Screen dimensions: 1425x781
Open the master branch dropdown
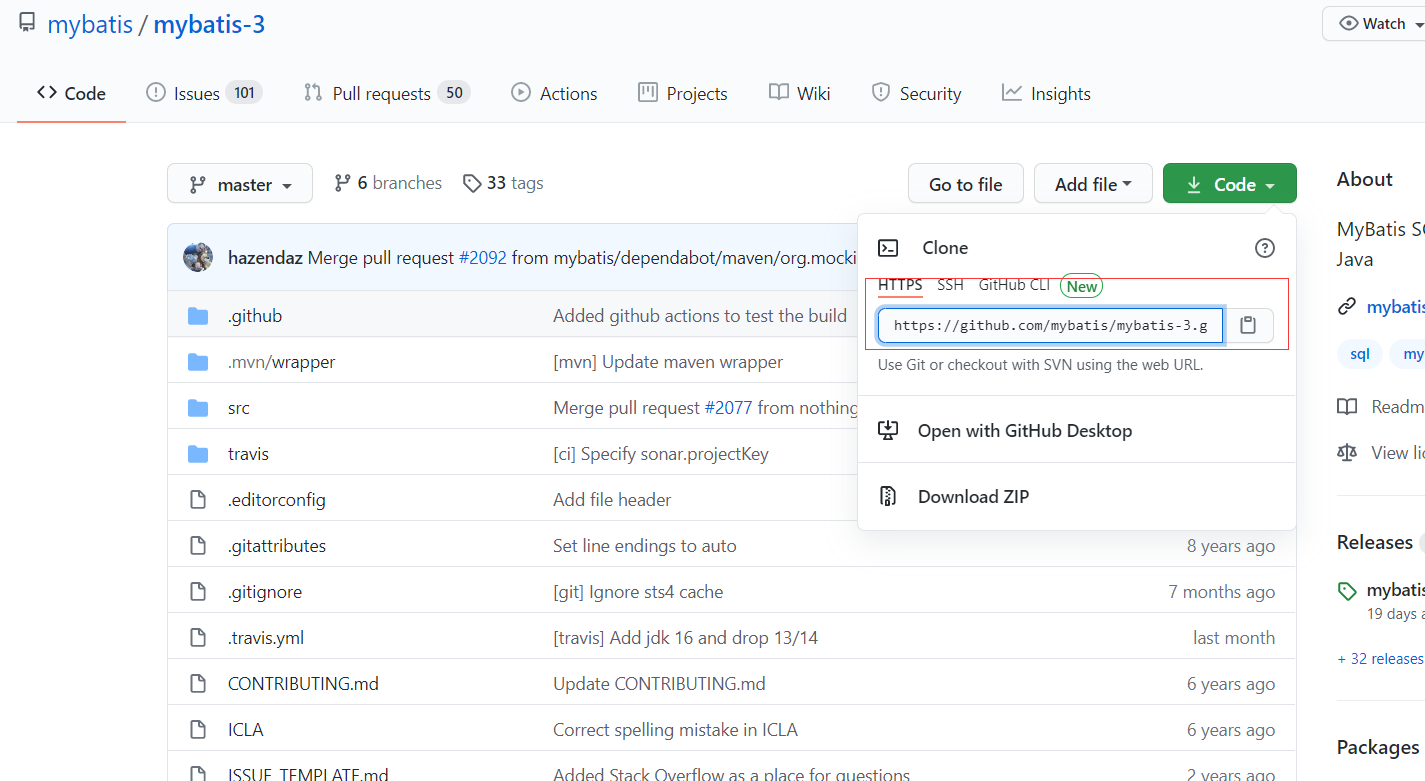[240, 184]
